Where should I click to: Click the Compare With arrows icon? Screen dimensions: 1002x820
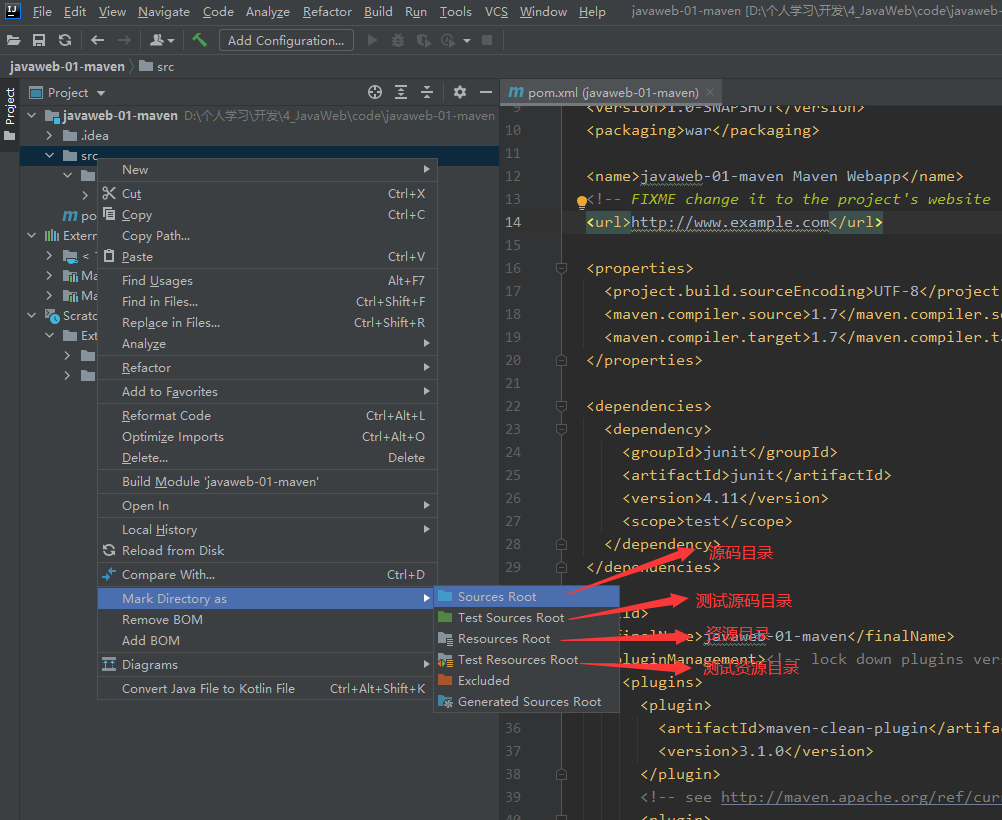109,574
